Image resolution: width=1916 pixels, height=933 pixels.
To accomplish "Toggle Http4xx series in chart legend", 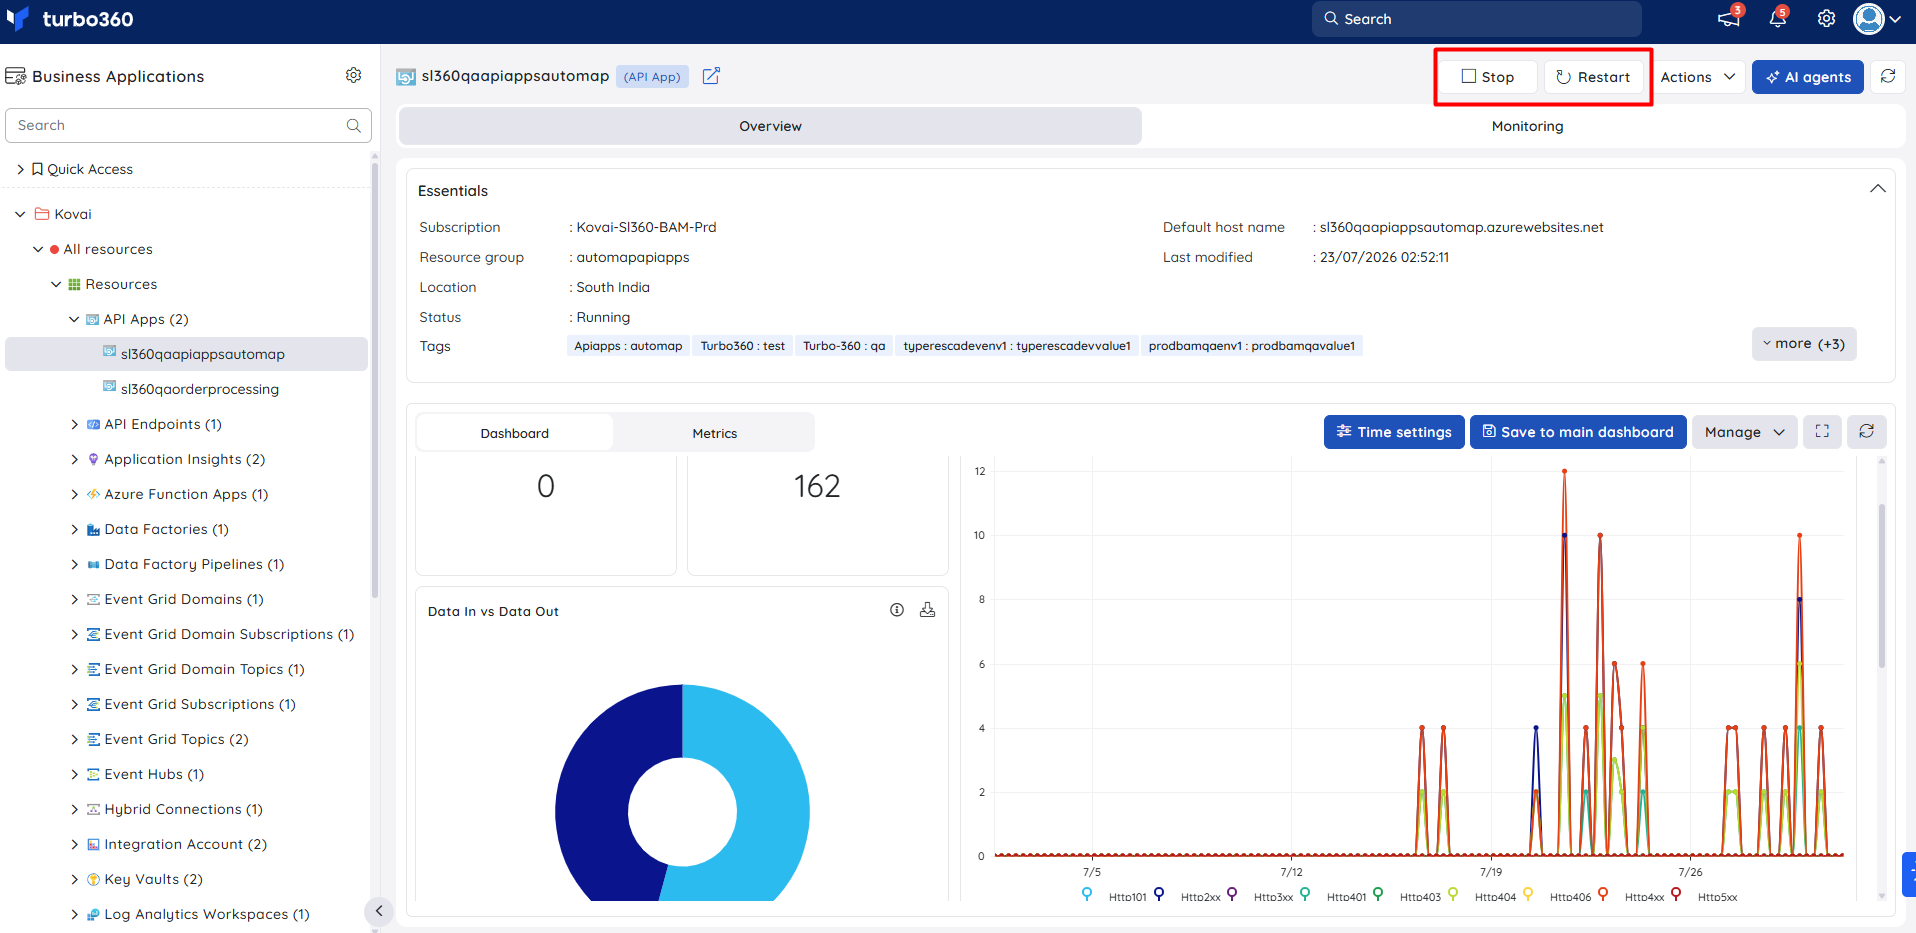I will (1633, 896).
